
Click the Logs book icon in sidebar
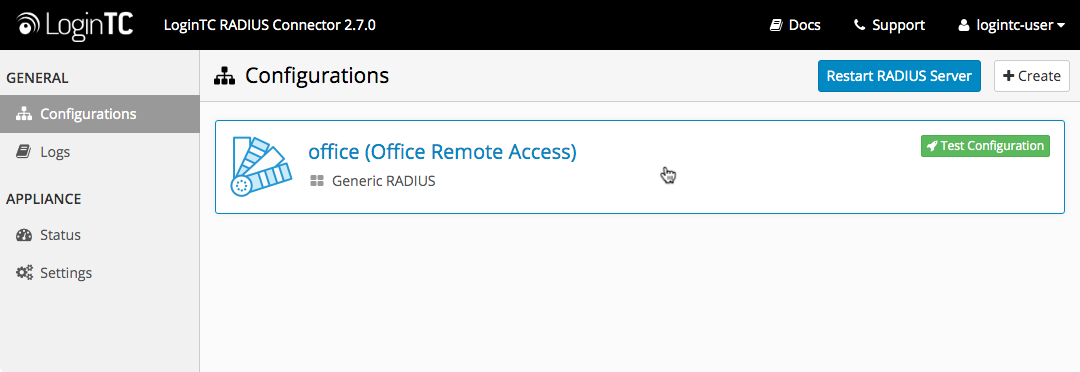tap(23, 152)
